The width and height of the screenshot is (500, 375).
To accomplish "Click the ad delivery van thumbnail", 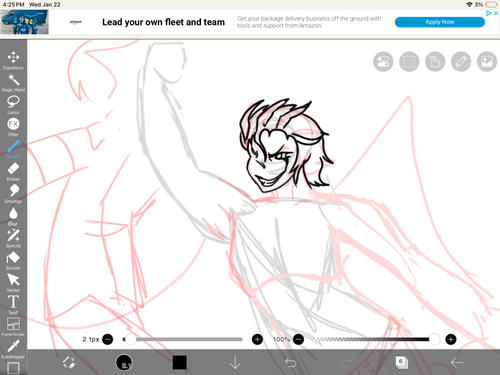I will [24, 22].
